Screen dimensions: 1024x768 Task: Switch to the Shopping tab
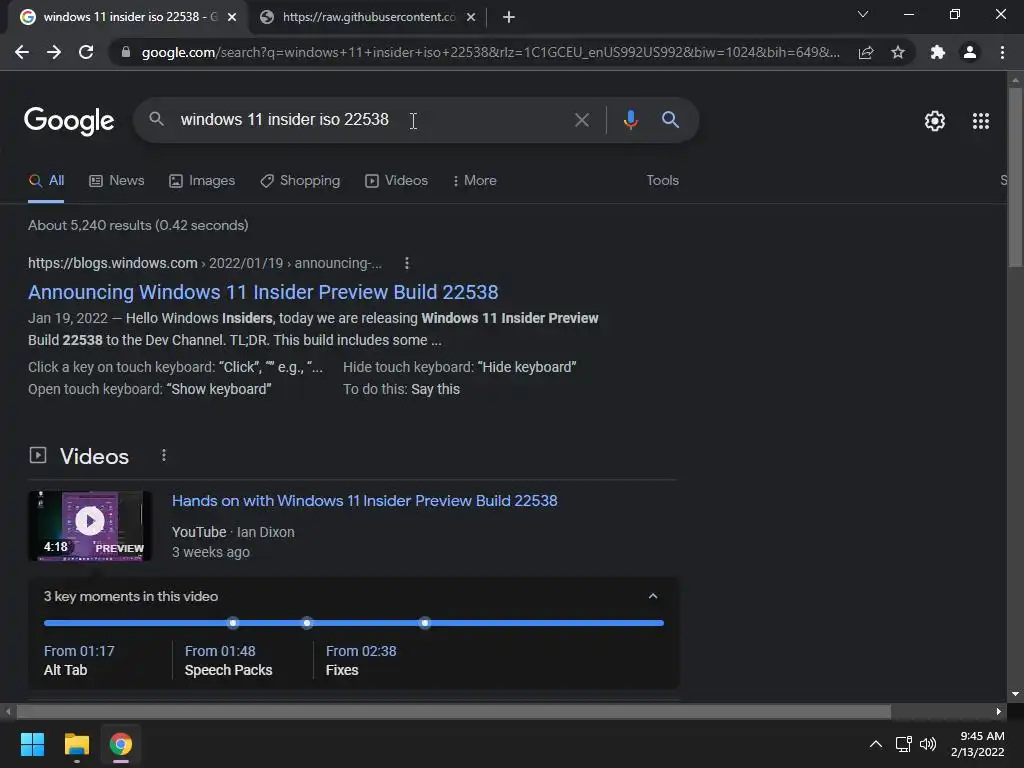300,181
